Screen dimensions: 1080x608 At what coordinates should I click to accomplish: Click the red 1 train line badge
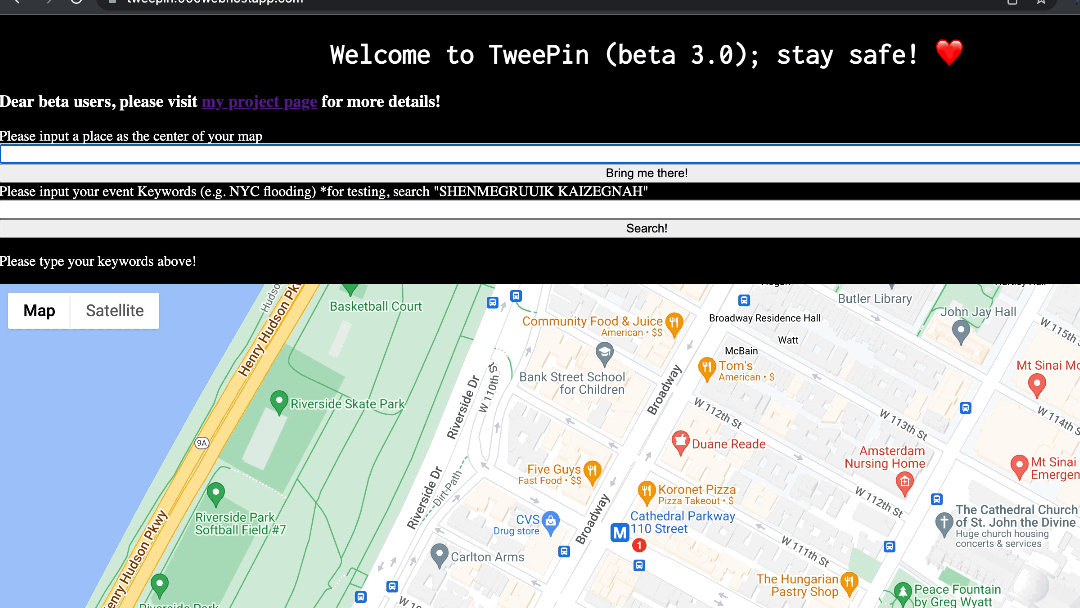coord(639,545)
